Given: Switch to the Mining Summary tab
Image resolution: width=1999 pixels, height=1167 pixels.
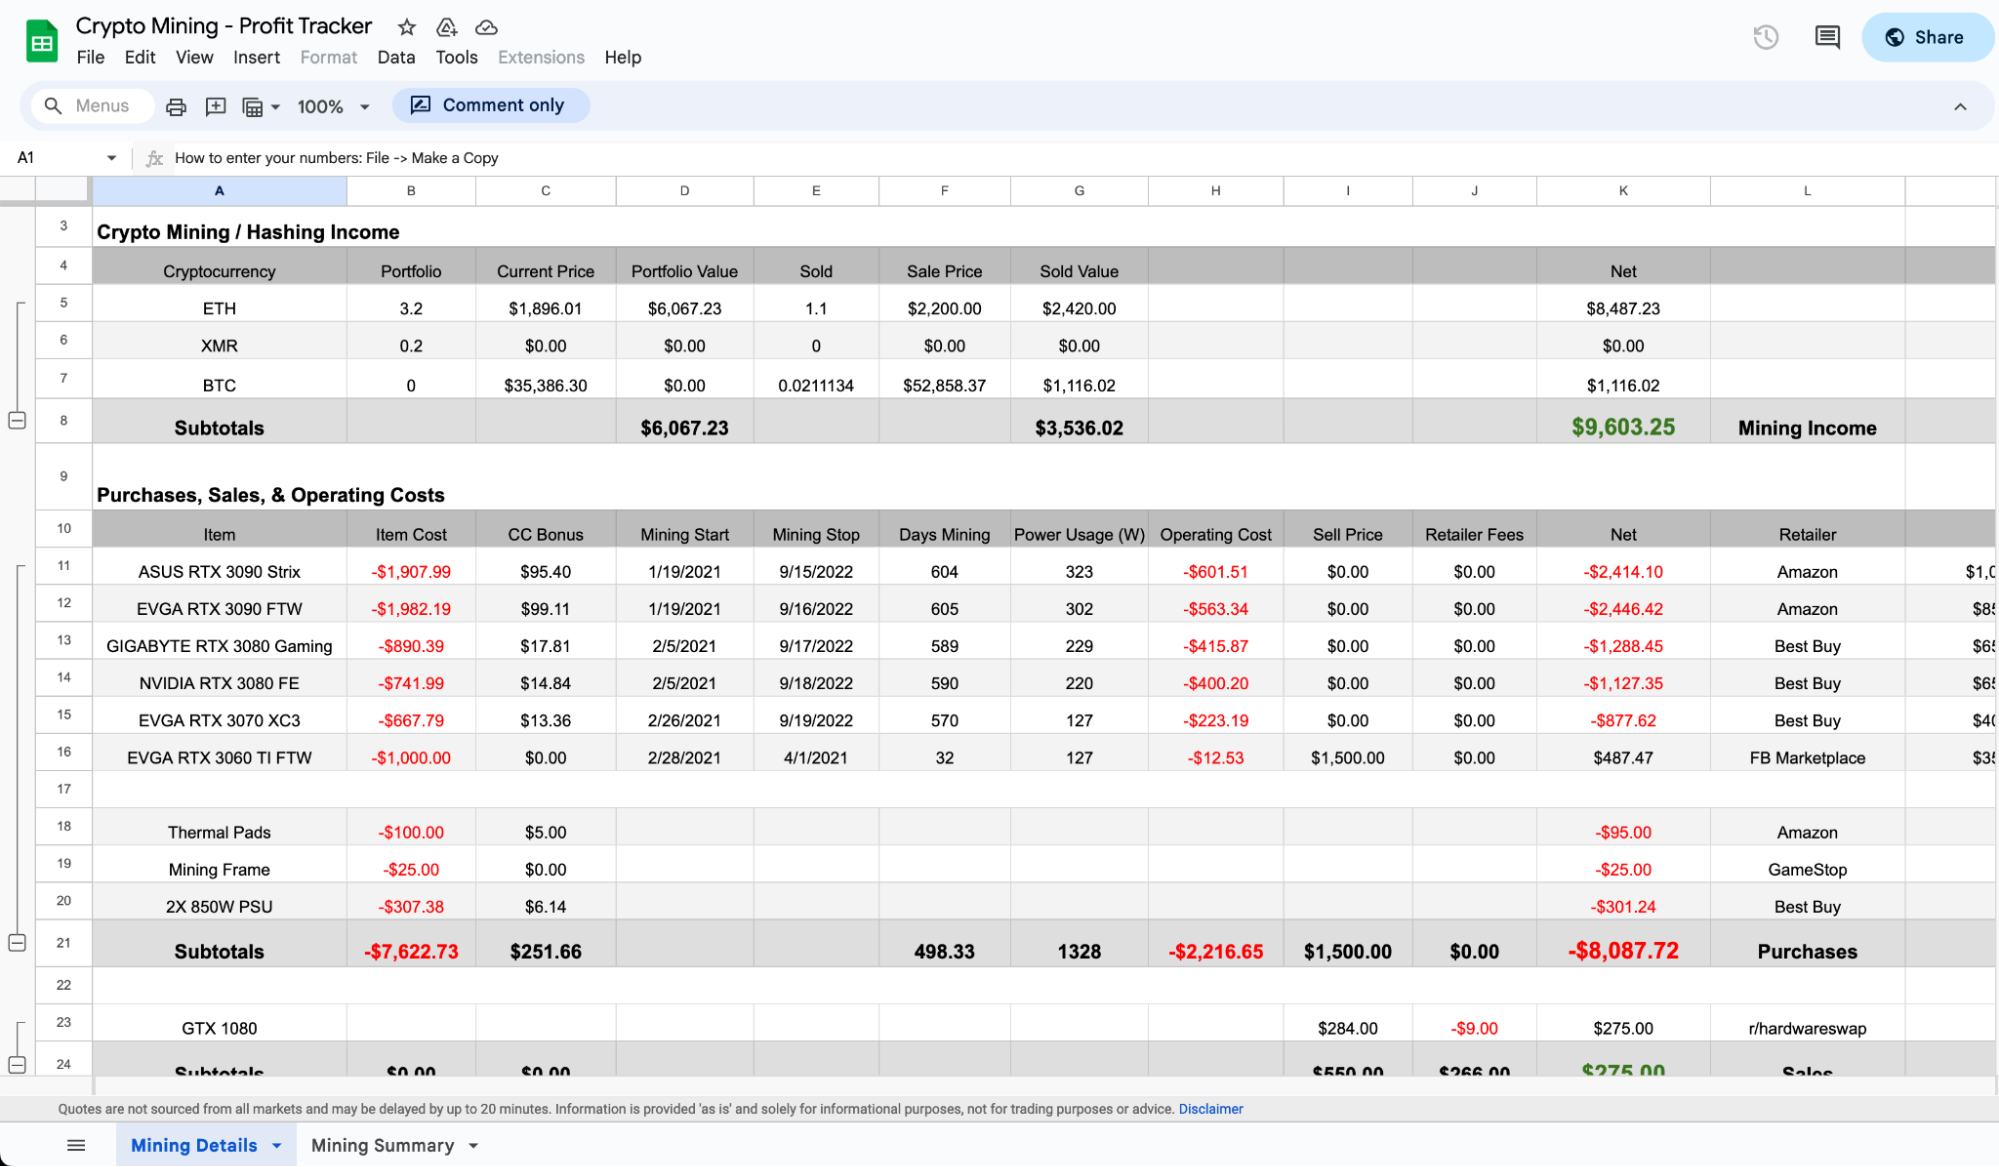Looking at the screenshot, I should (382, 1145).
